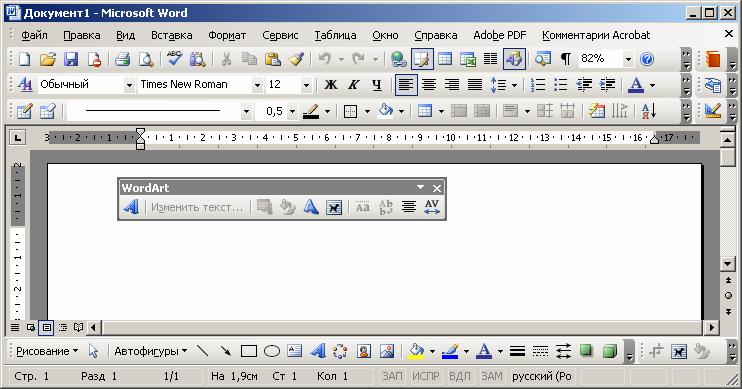This screenshot has width=742, height=389.
Task: Open the WordArt gallery in WordArt toolbar
Action: [x=131, y=207]
